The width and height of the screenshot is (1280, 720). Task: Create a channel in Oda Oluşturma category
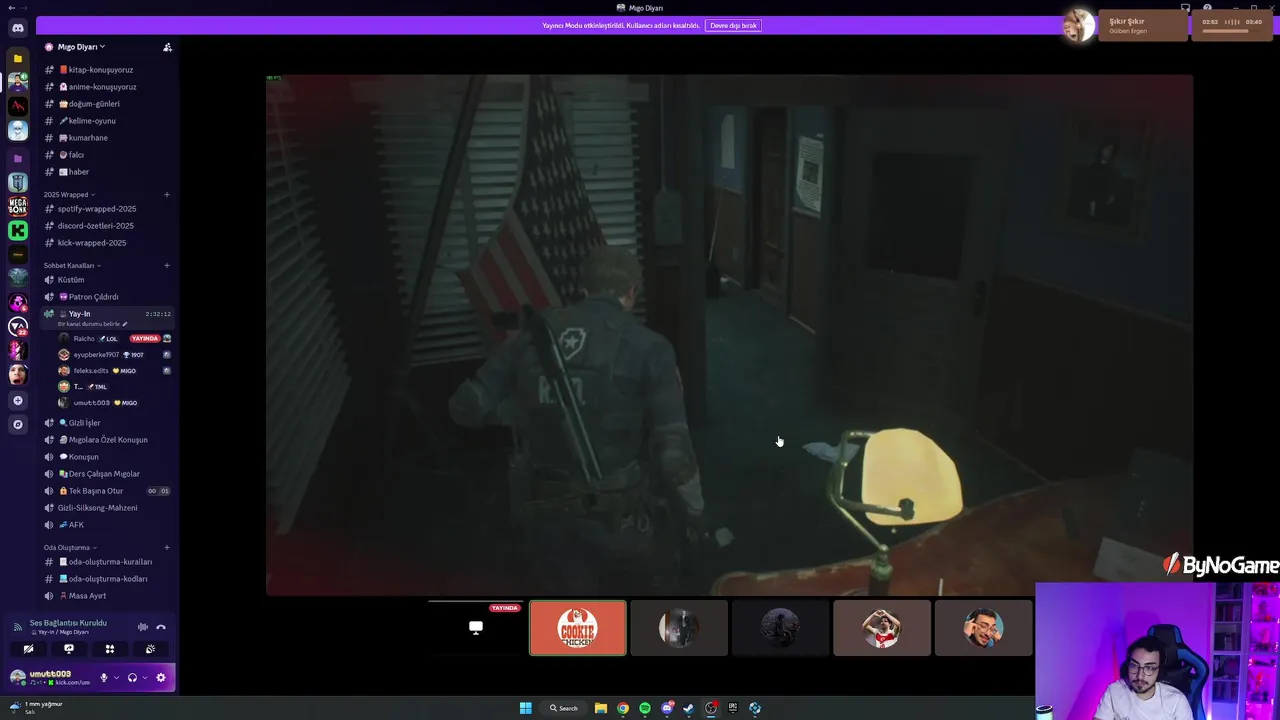click(167, 547)
